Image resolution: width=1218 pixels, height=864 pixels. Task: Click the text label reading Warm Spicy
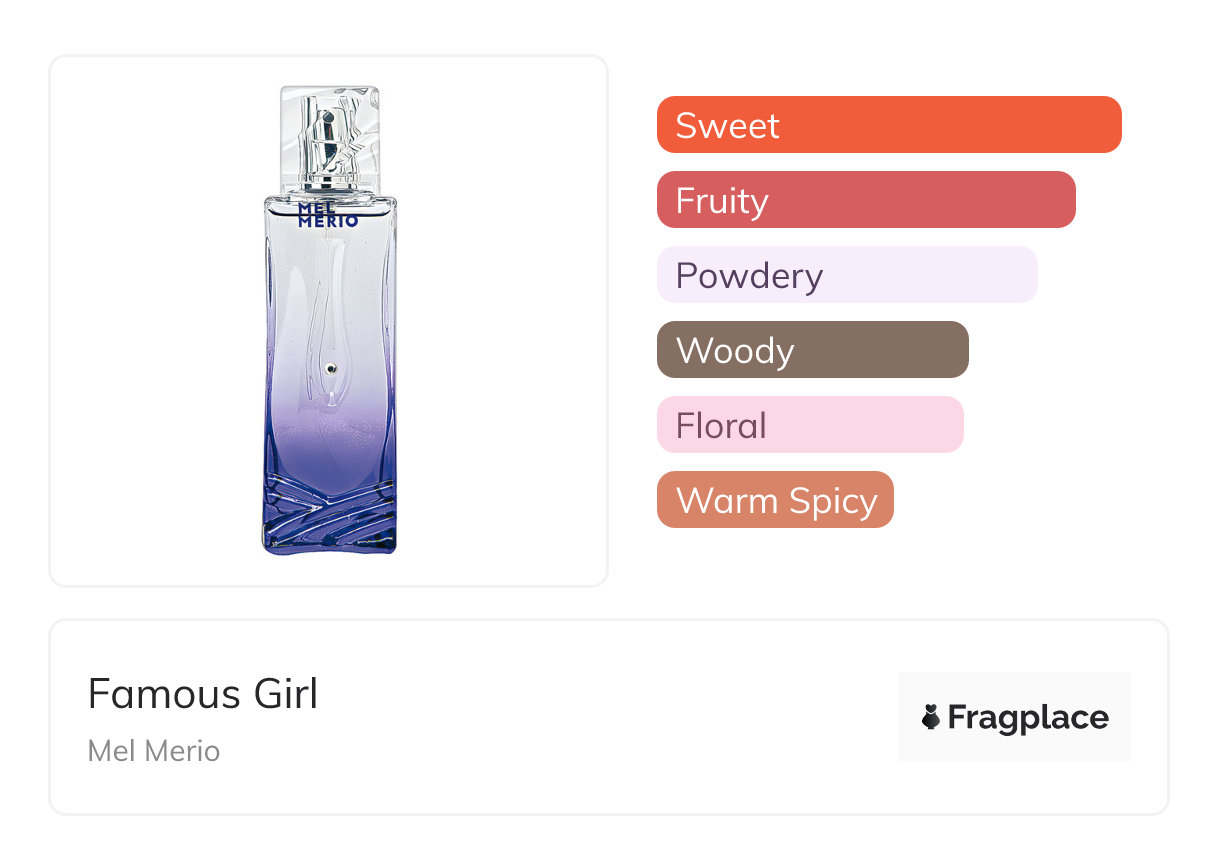pos(776,501)
